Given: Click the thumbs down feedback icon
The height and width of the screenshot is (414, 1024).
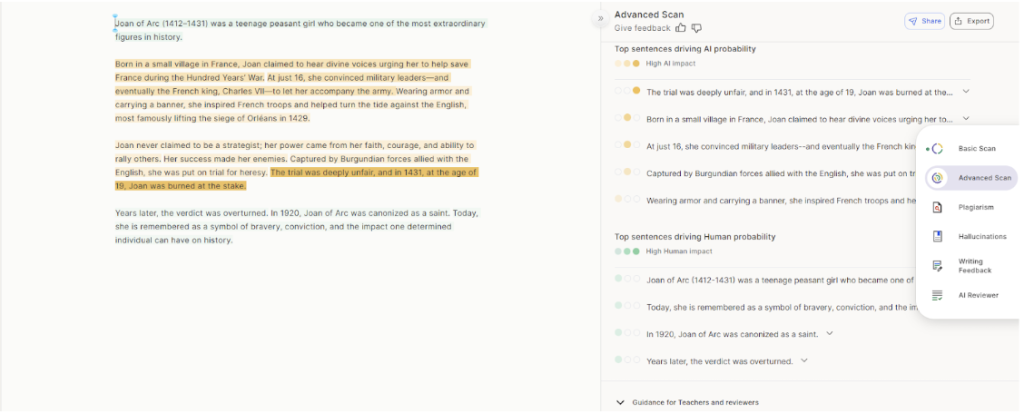Looking at the screenshot, I should (x=697, y=28).
